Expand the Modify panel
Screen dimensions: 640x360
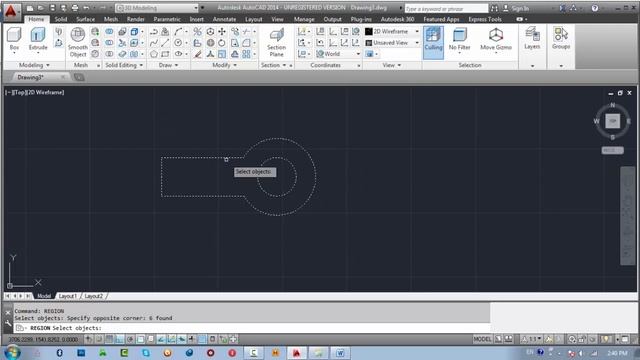[224, 65]
